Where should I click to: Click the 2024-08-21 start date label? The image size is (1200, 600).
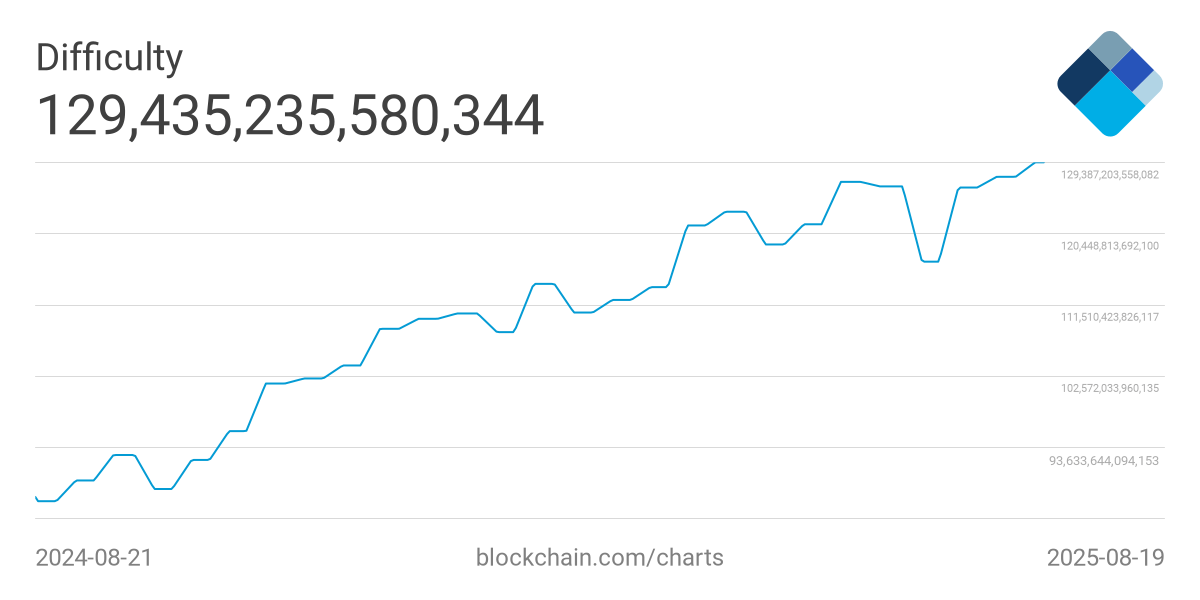tap(94, 557)
